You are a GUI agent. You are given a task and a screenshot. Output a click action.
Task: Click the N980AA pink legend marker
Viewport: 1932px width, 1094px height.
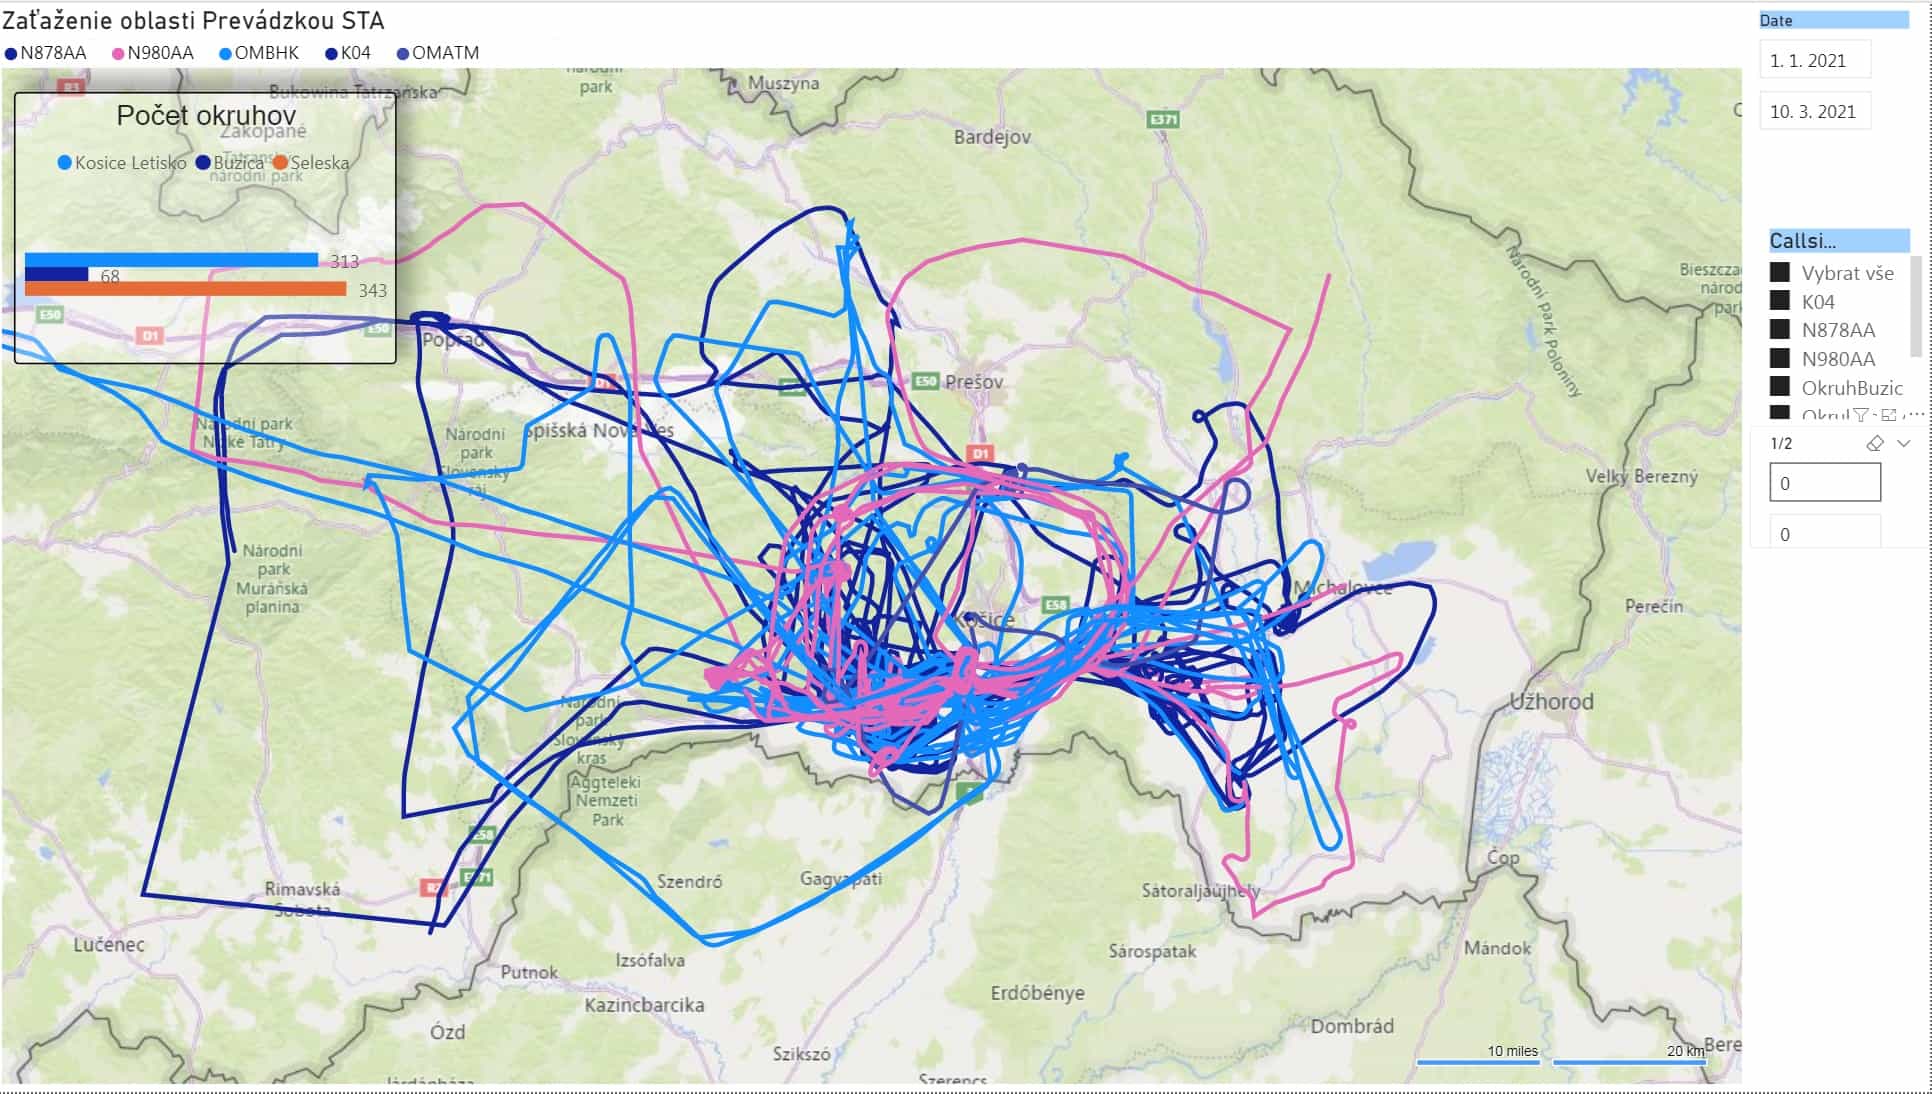click(x=118, y=54)
